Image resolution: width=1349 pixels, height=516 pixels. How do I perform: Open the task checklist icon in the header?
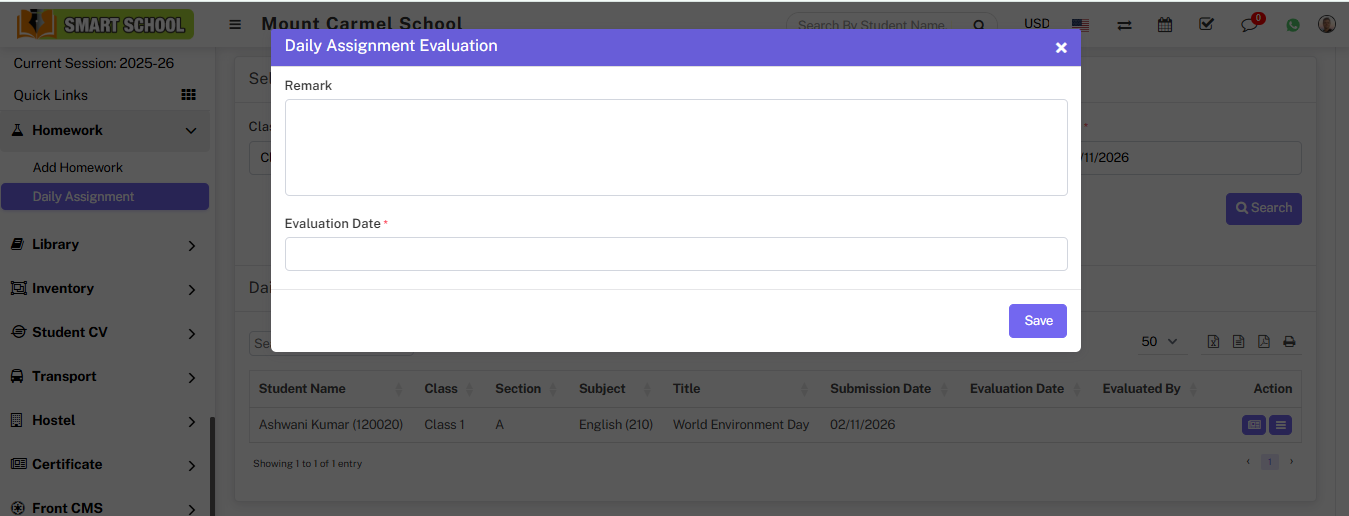[1206, 25]
